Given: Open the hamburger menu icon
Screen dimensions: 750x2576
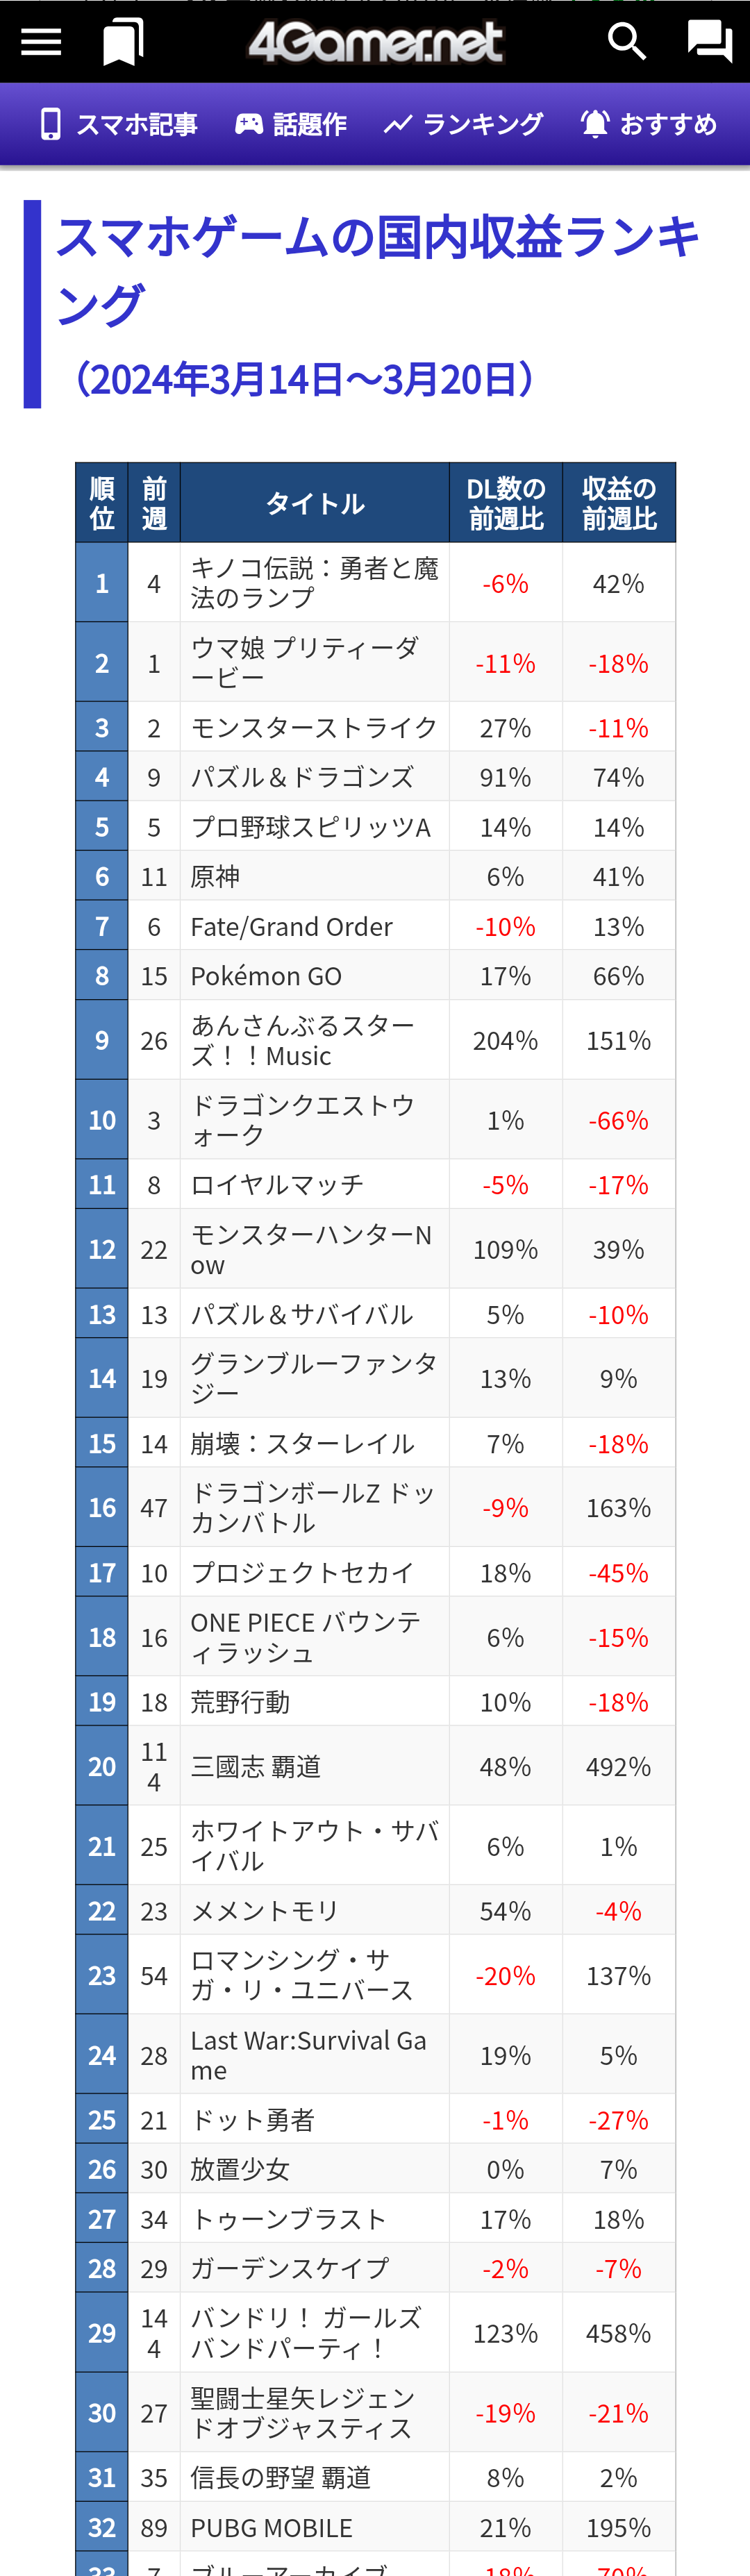Looking at the screenshot, I should tap(41, 42).
